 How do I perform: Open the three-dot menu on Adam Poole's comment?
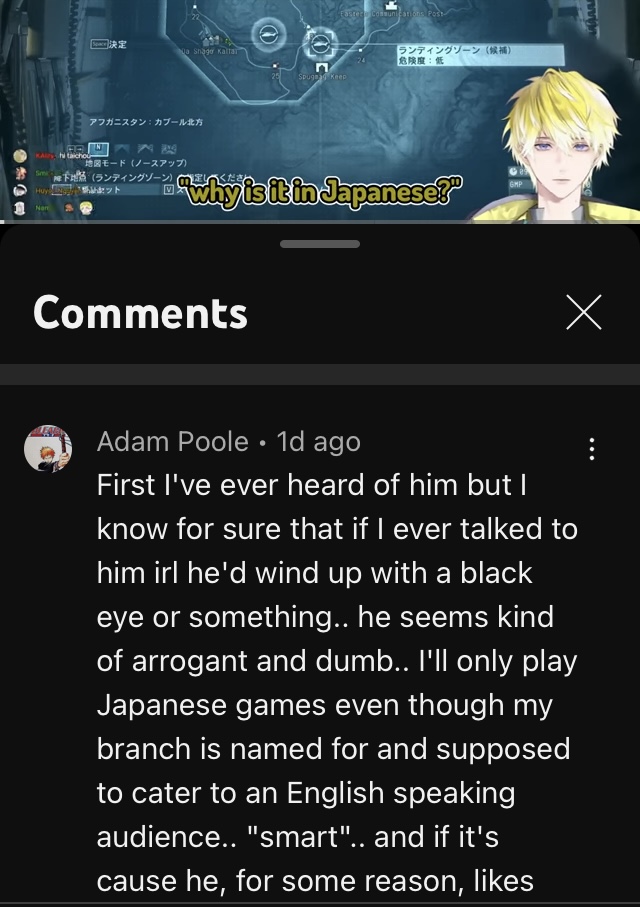pos(591,449)
